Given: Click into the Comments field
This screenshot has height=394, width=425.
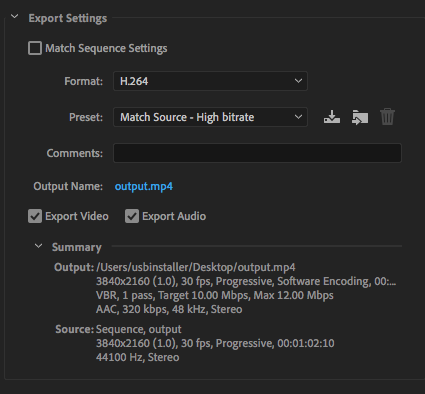Looking at the screenshot, I should pyautogui.click(x=257, y=153).
